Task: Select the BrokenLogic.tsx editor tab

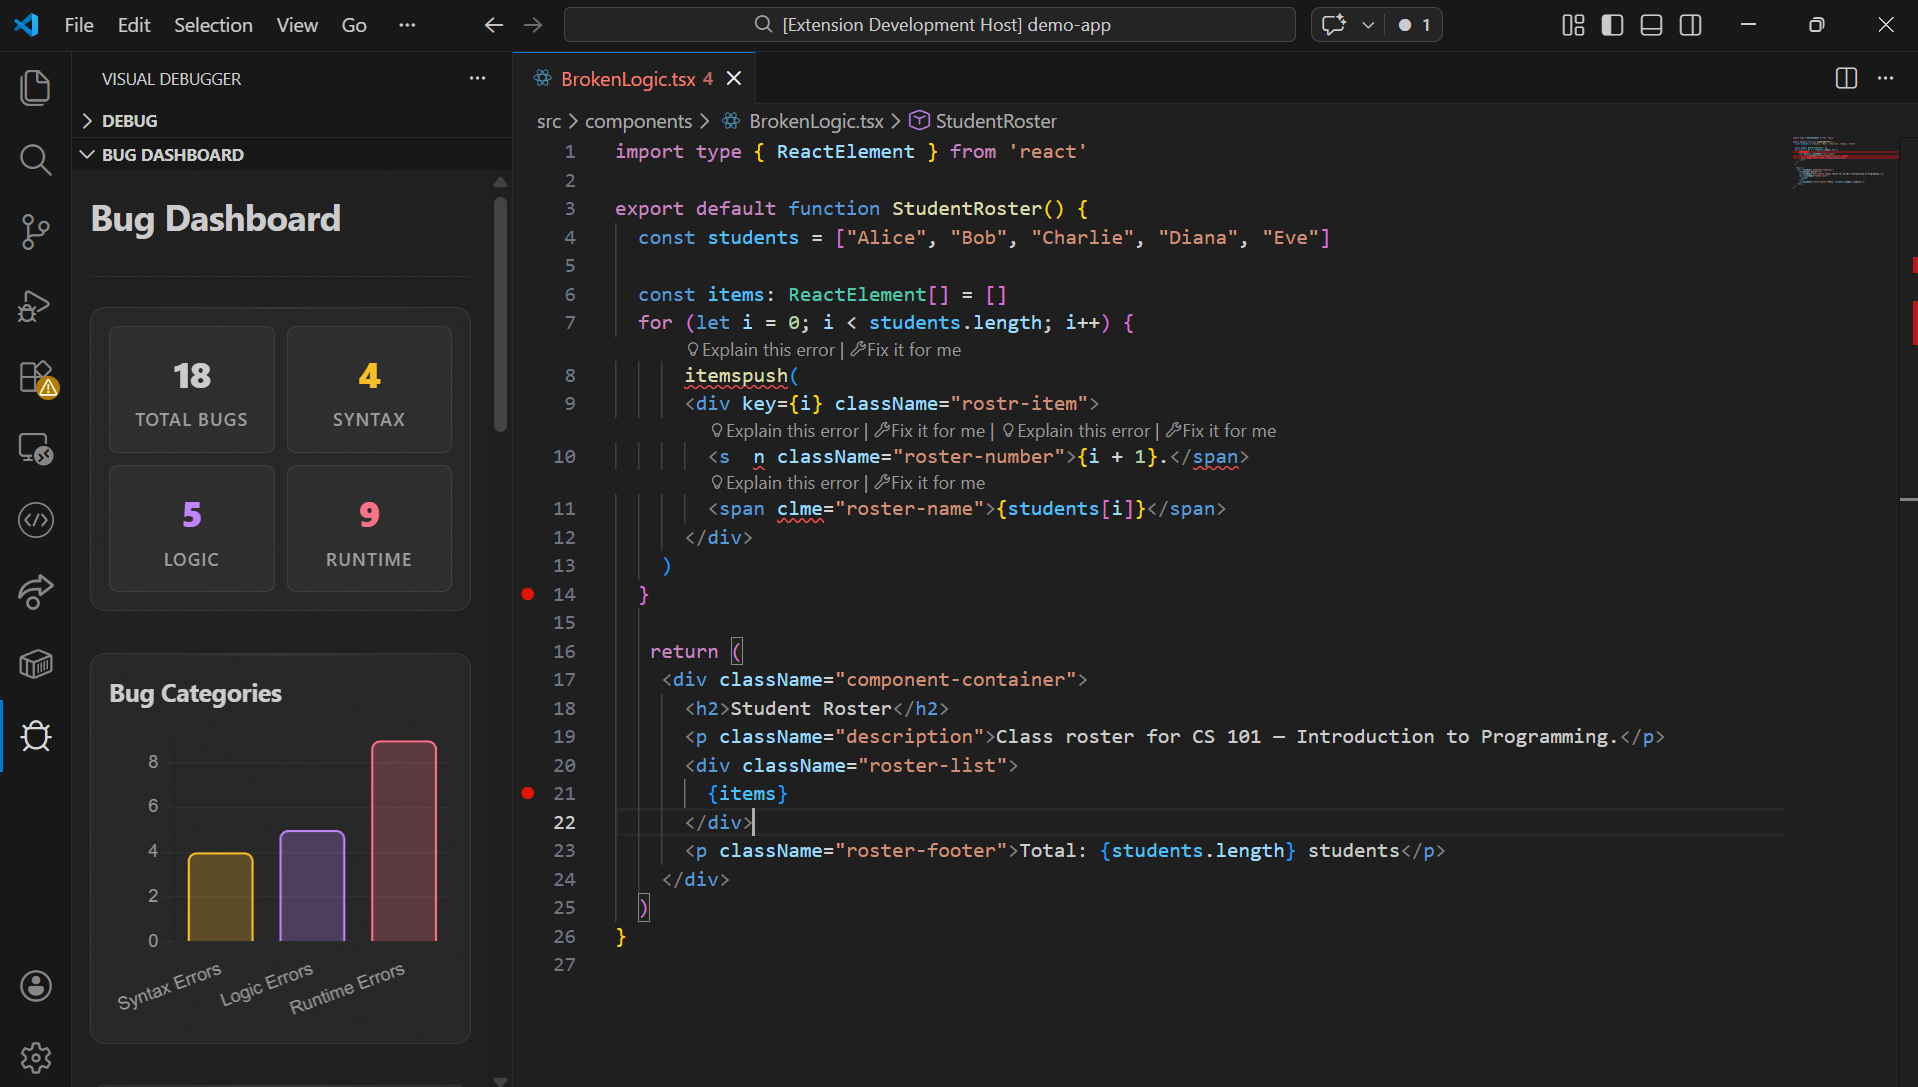Action: pos(627,79)
